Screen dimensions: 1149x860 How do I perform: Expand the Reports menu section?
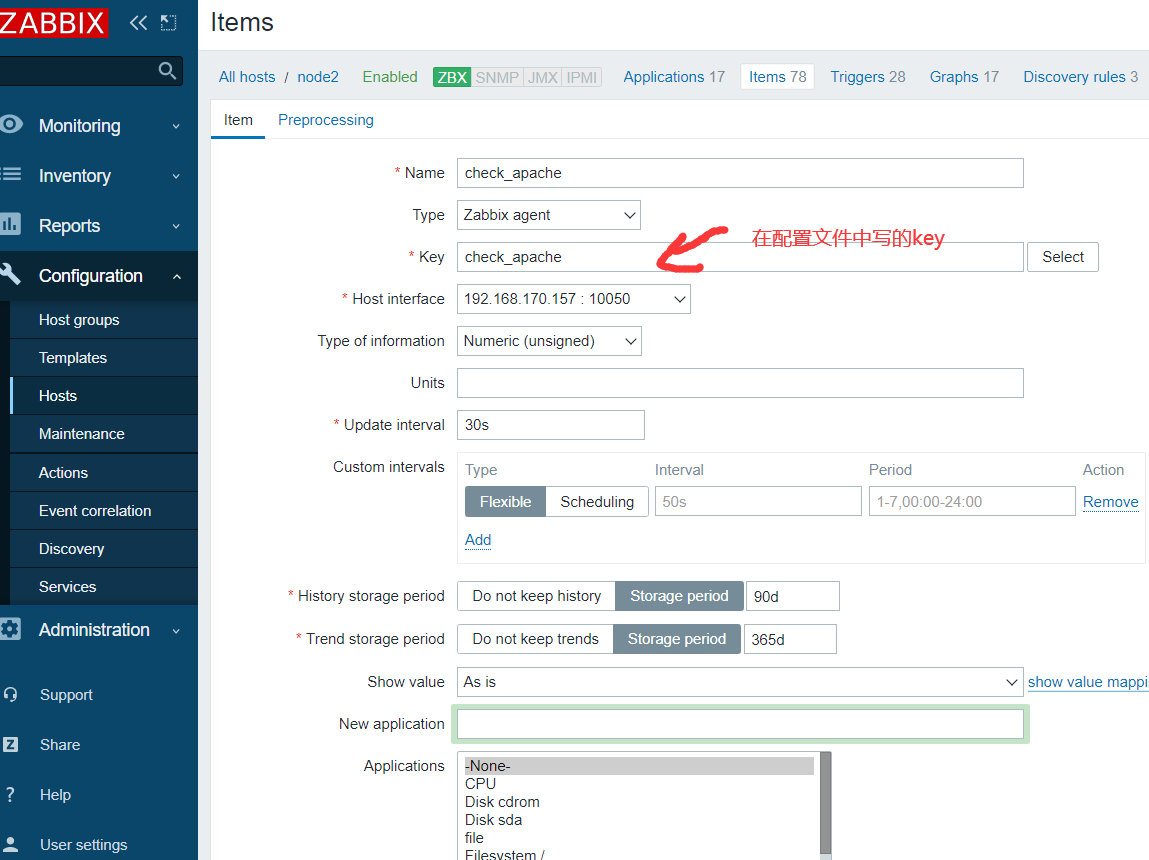point(99,226)
